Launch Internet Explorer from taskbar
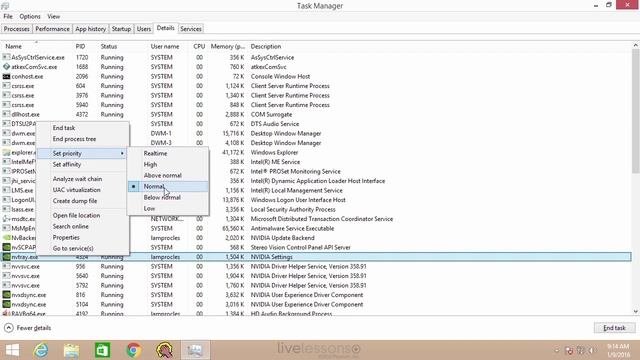The height and width of the screenshot is (360, 640). click(41, 350)
